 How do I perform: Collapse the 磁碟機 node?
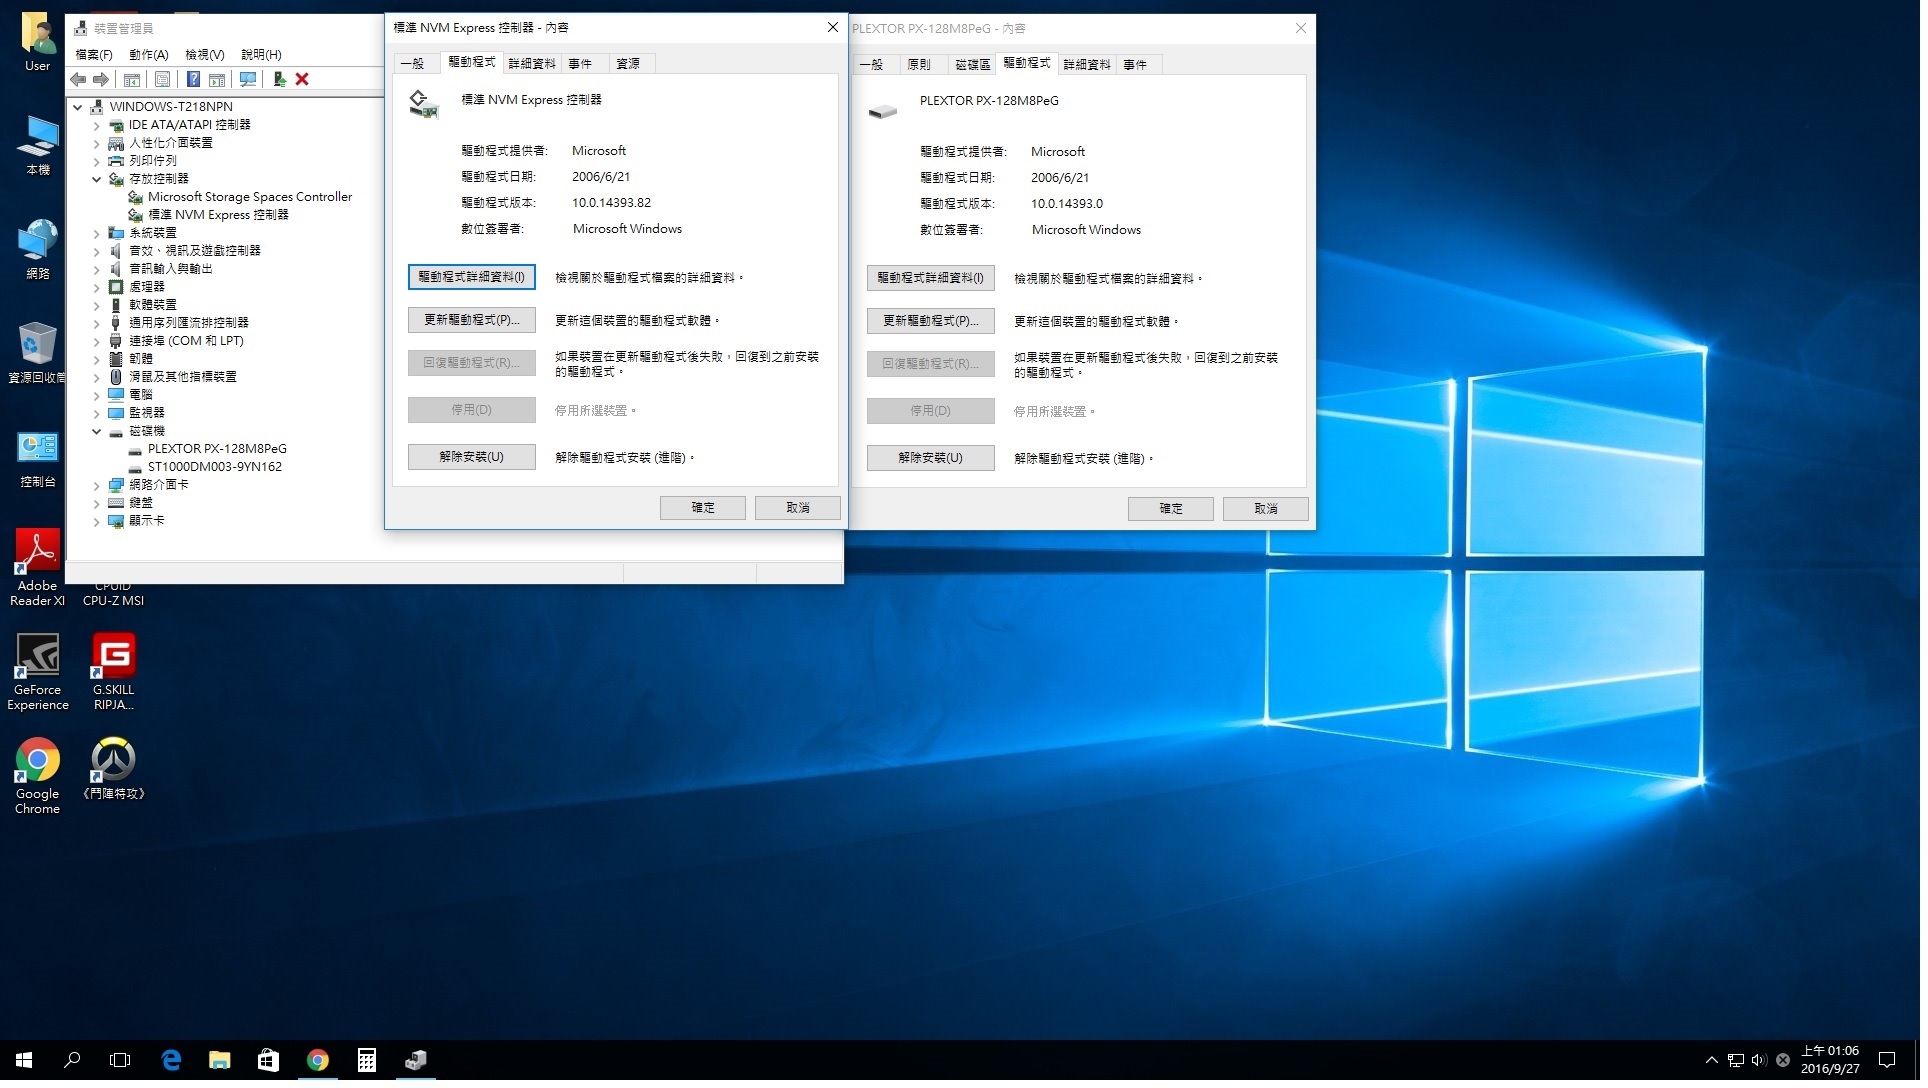point(97,432)
